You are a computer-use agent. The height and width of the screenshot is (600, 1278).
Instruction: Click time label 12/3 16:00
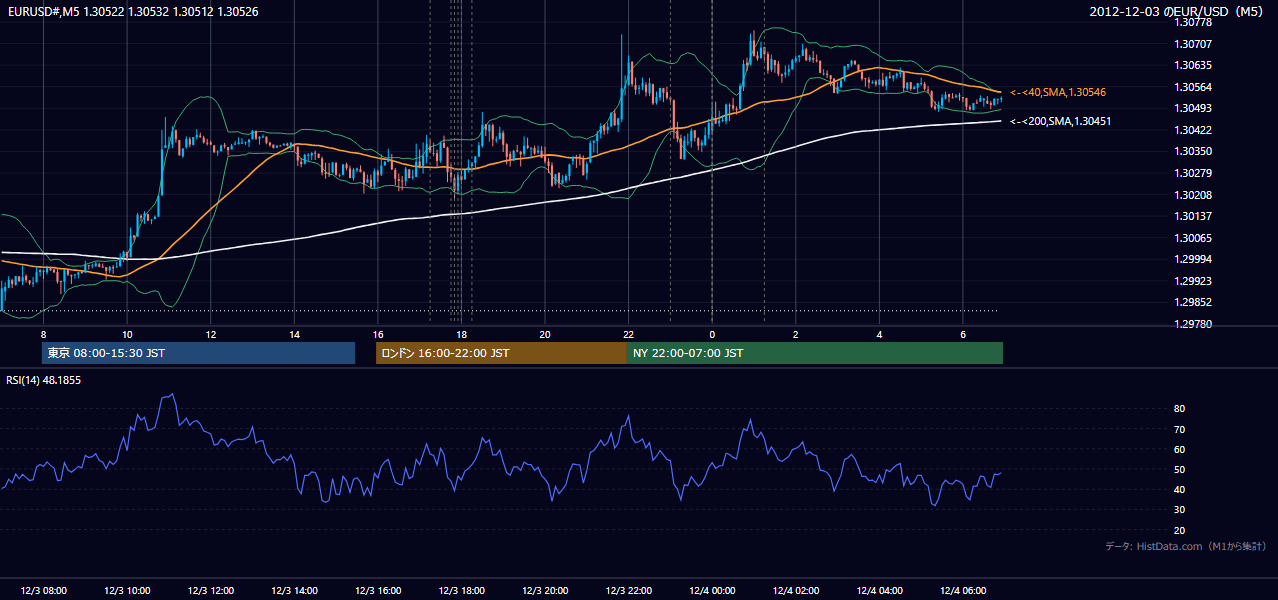pyautogui.click(x=378, y=591)
